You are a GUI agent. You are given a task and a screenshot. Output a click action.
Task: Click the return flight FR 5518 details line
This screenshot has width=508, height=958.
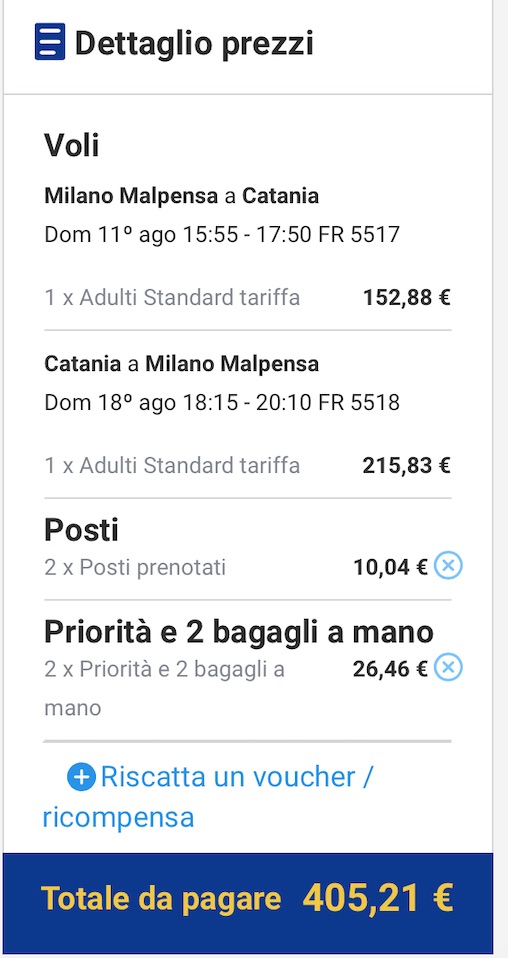point(222,402)
